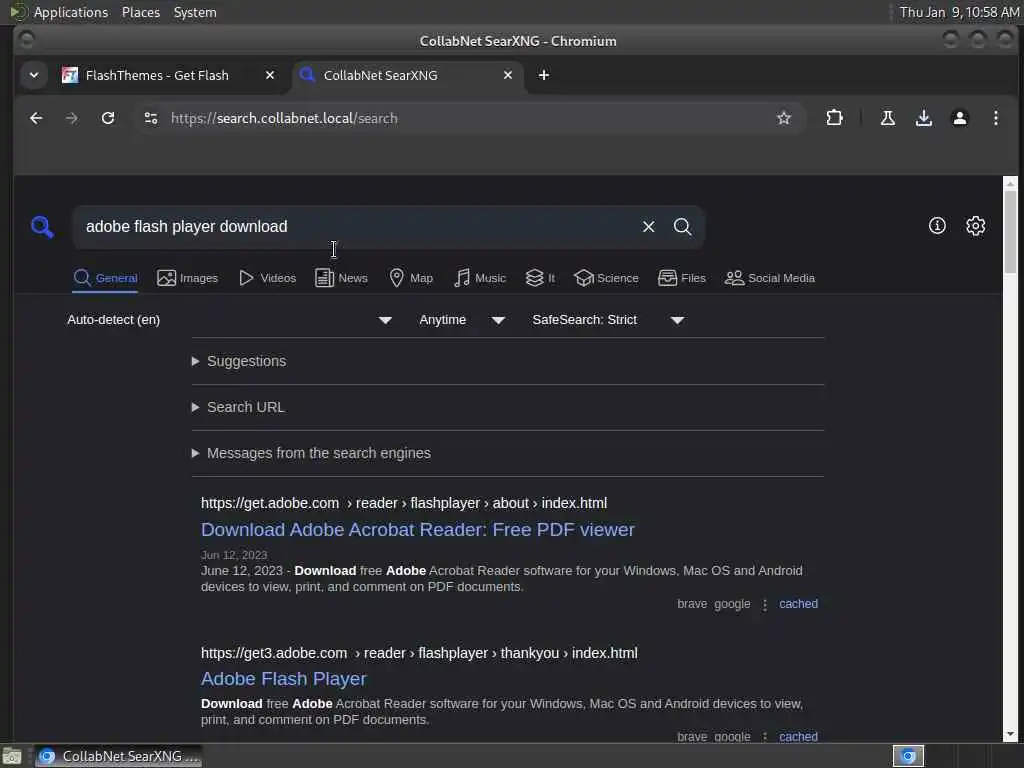Reload the current page

[x=108, y=118]
